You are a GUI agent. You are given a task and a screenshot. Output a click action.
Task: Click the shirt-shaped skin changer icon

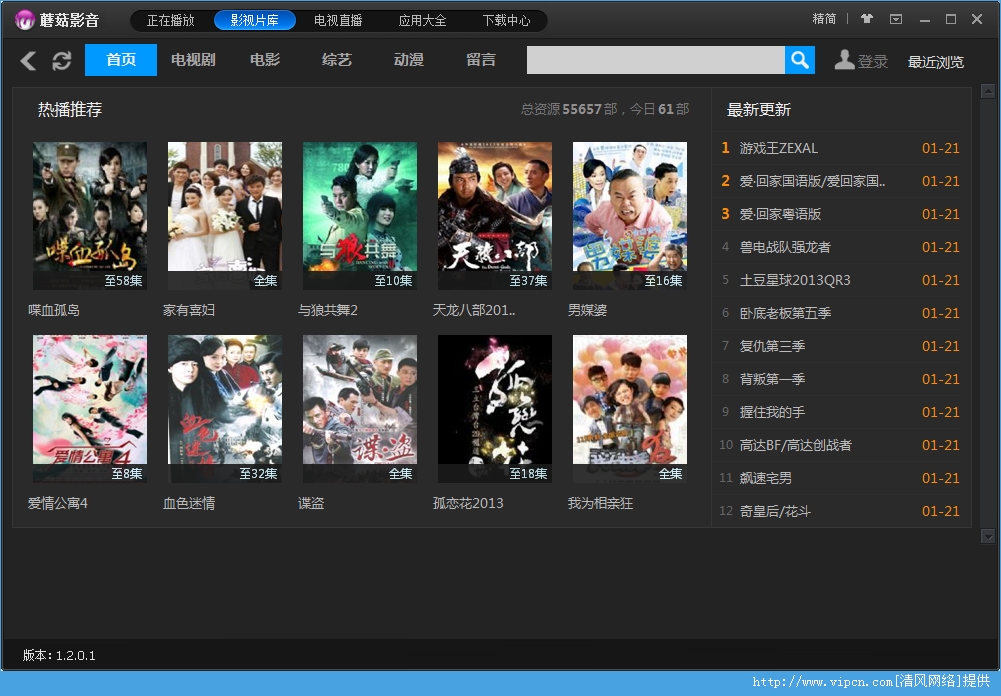coord(866,18)
